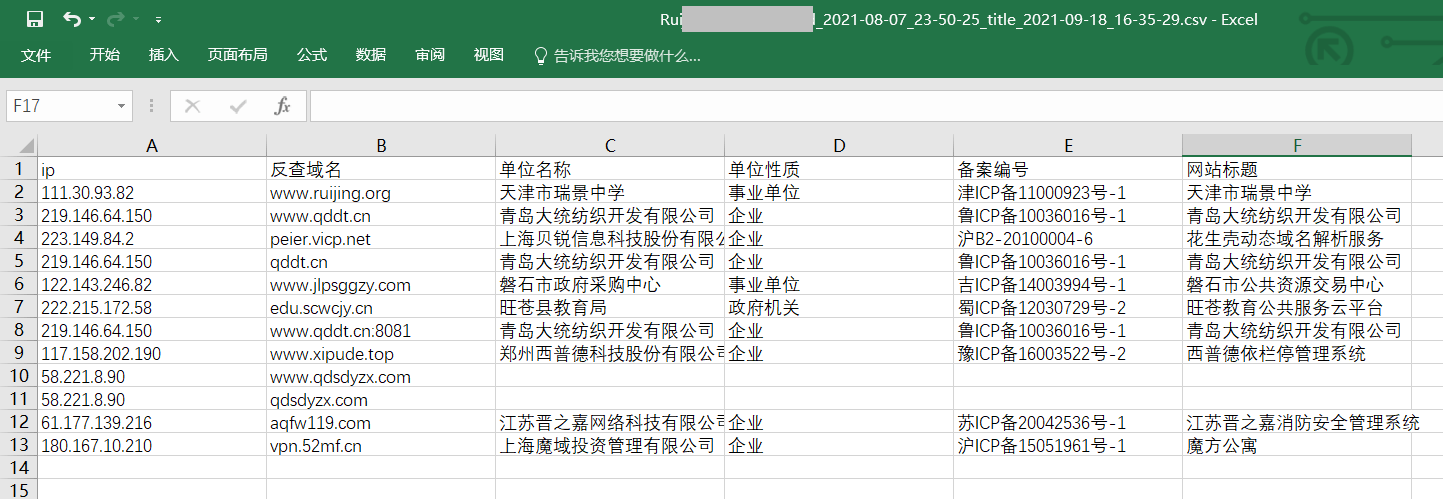1443x499 pixels.
Task: Click the '反查域名' header cell
Action: pyautogui.click(x=381, y=169)
